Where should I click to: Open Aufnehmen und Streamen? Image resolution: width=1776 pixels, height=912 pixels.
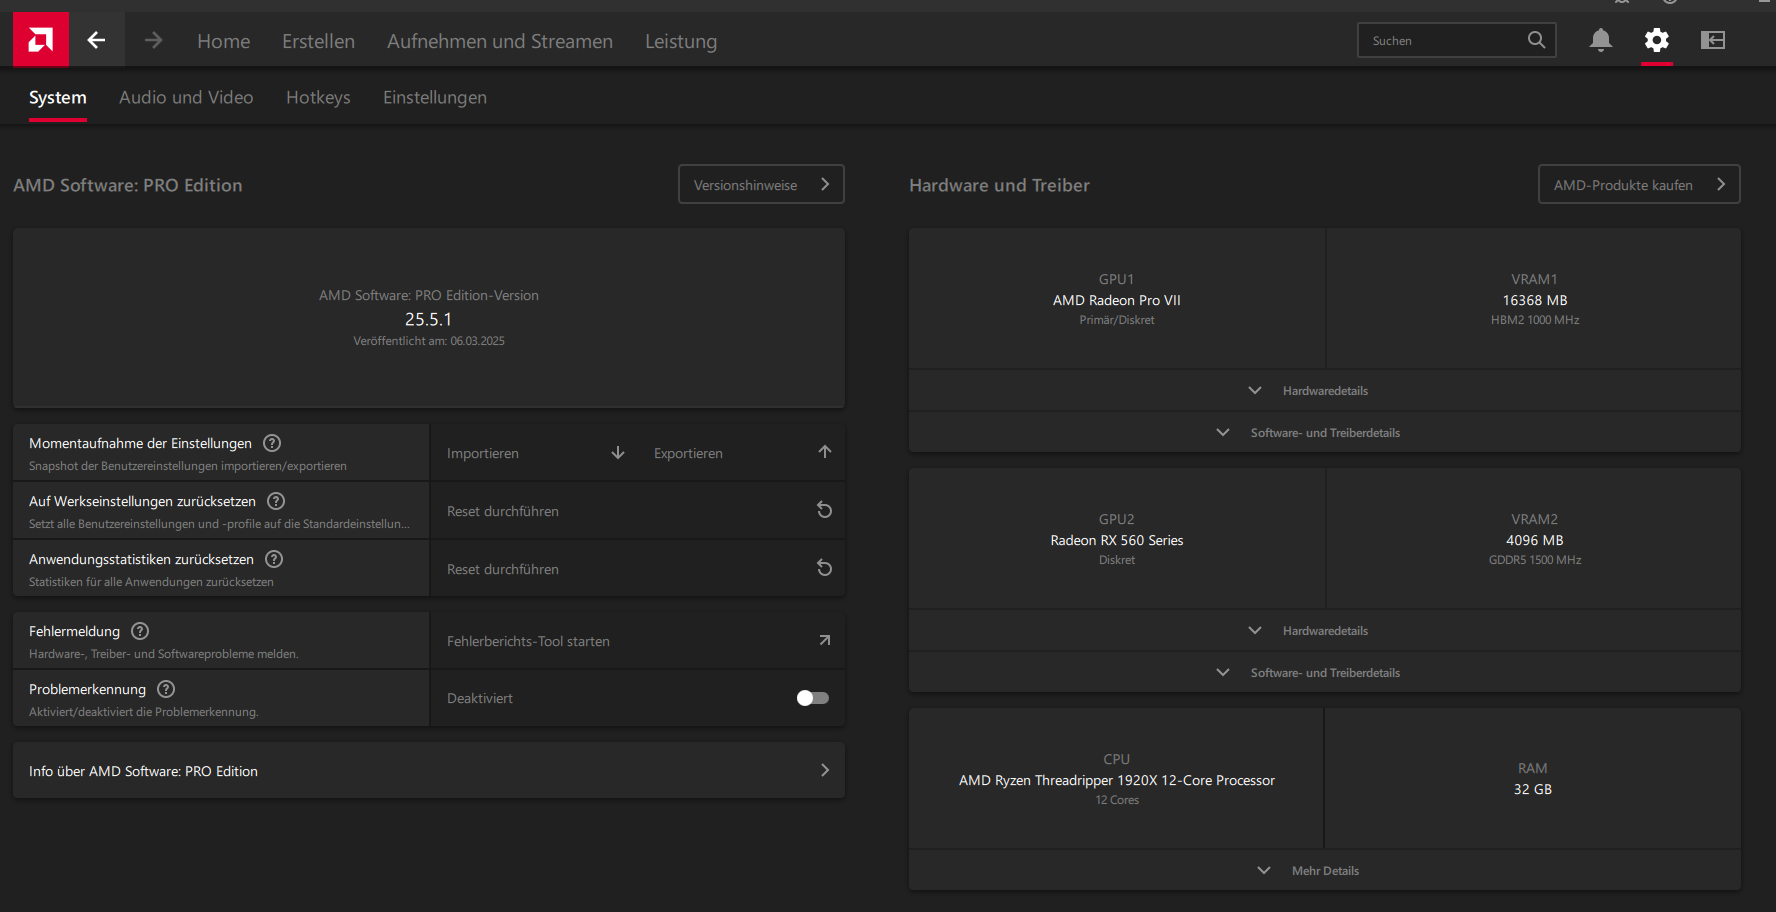click(500, 41)
